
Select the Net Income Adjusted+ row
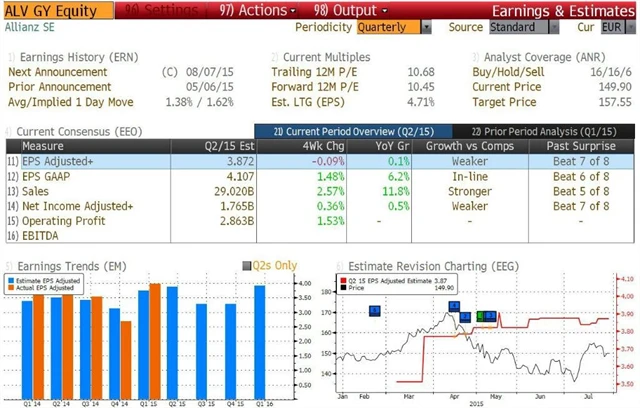pos(320,206)
